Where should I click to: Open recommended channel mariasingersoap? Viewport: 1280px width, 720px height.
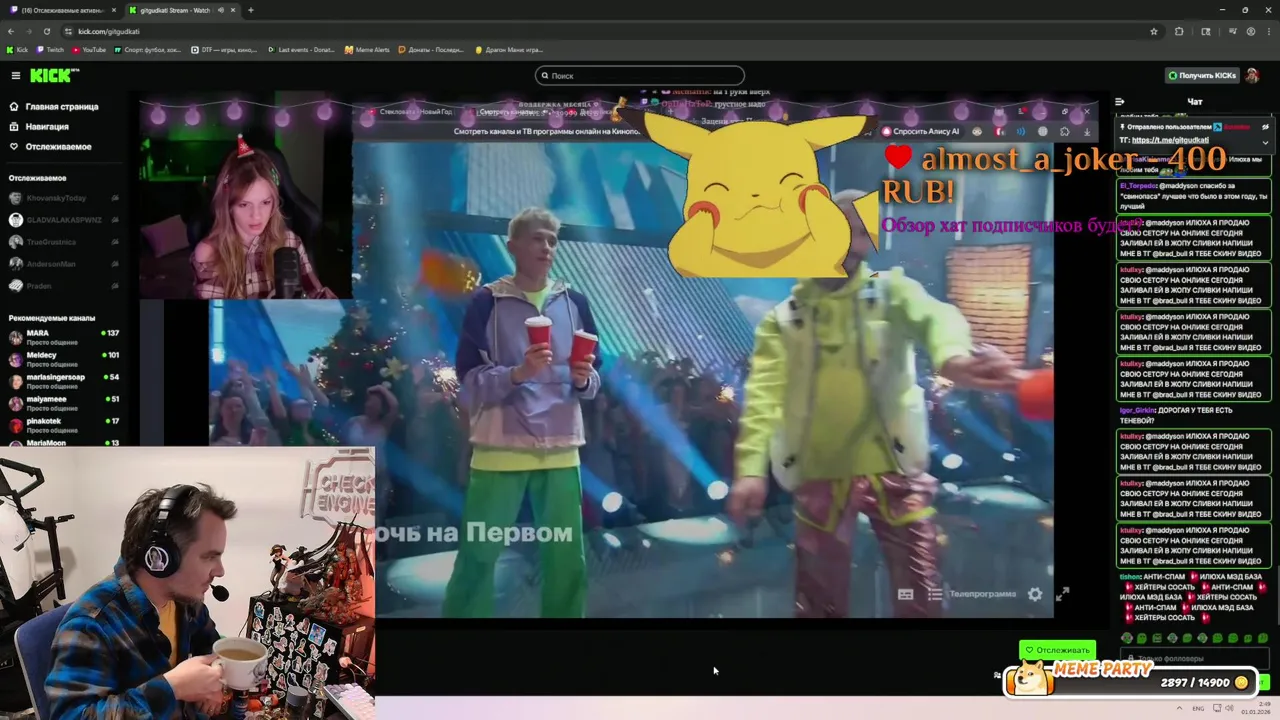[x=64, y=381]
